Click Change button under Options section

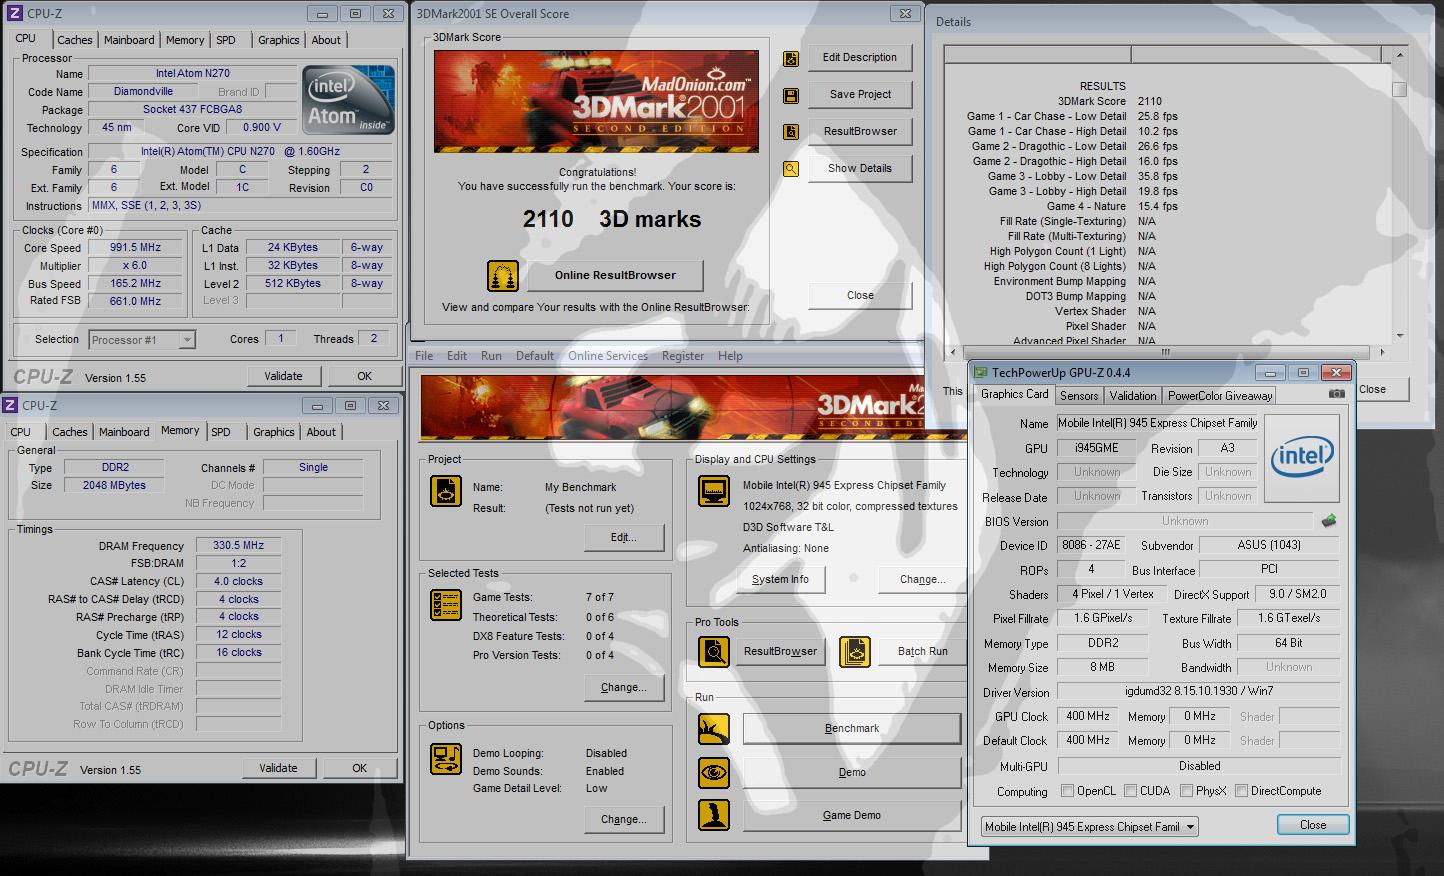624,820
